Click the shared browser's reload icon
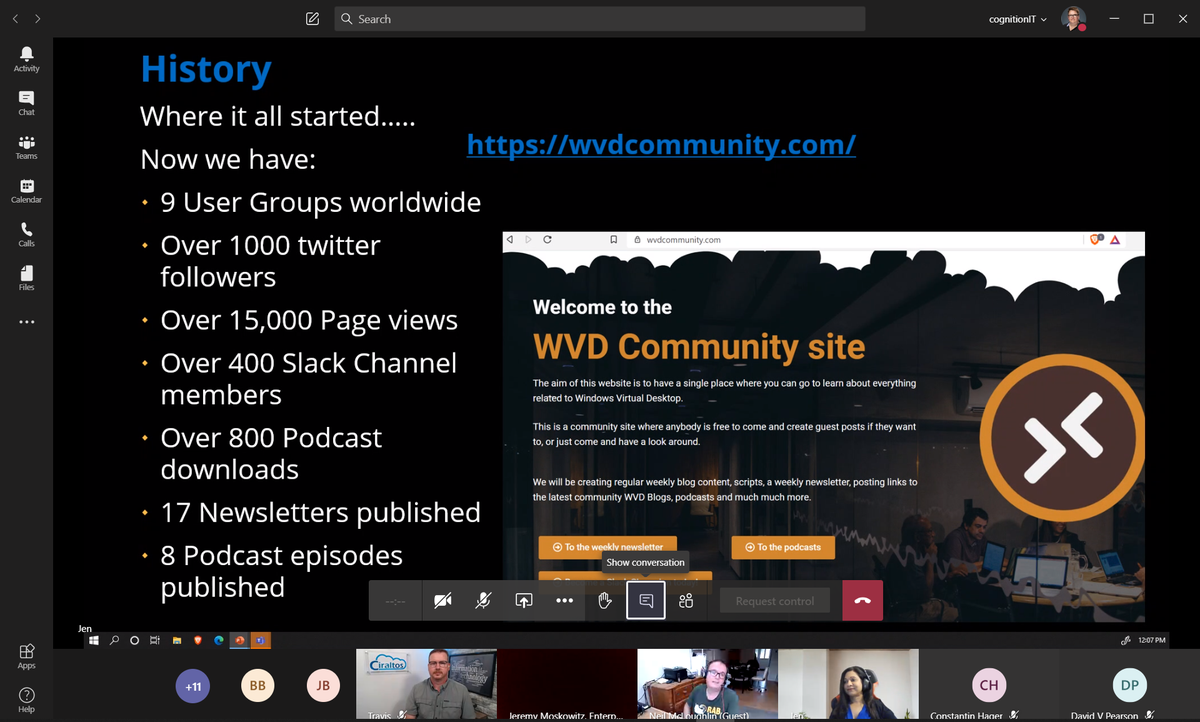The image size is (1200, 722). (x=547, y=240)
